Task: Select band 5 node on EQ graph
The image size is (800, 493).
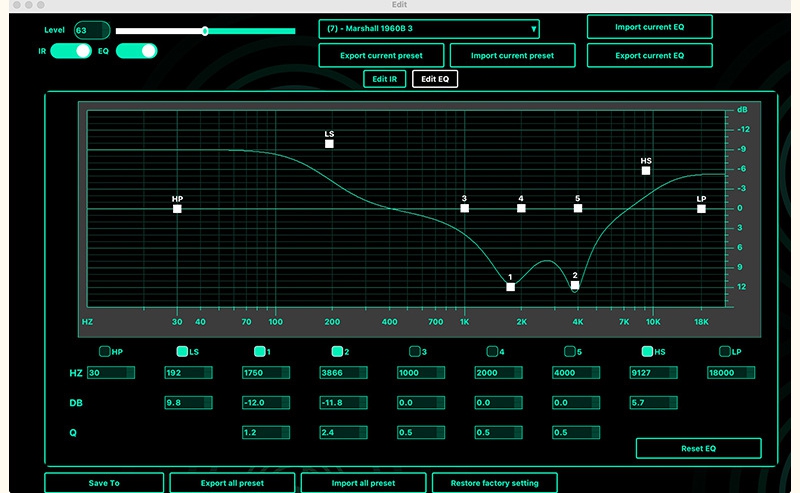Action: tap(578, 208)
